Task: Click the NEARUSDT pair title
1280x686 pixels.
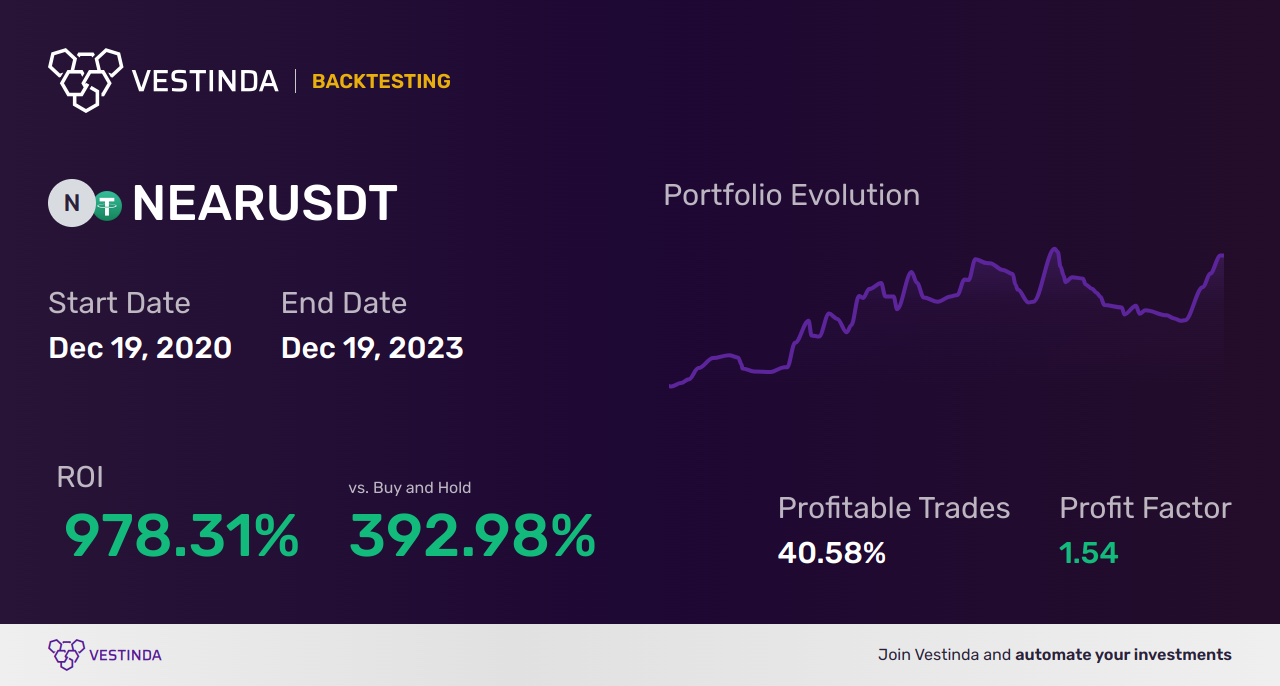Action: coord(264,204)
